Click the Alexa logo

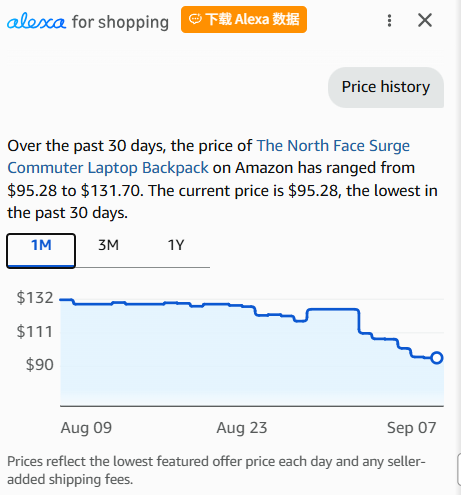click(36, 21)
